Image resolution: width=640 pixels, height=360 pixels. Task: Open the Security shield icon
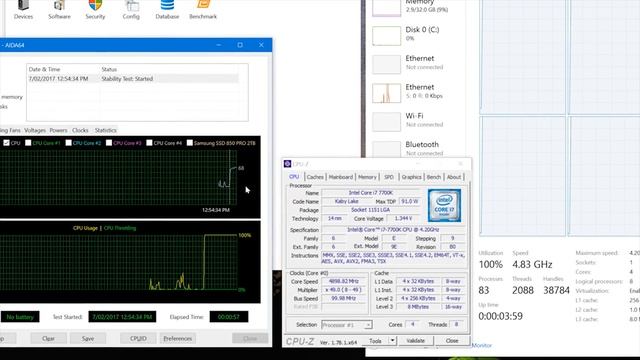coord(95,10)
